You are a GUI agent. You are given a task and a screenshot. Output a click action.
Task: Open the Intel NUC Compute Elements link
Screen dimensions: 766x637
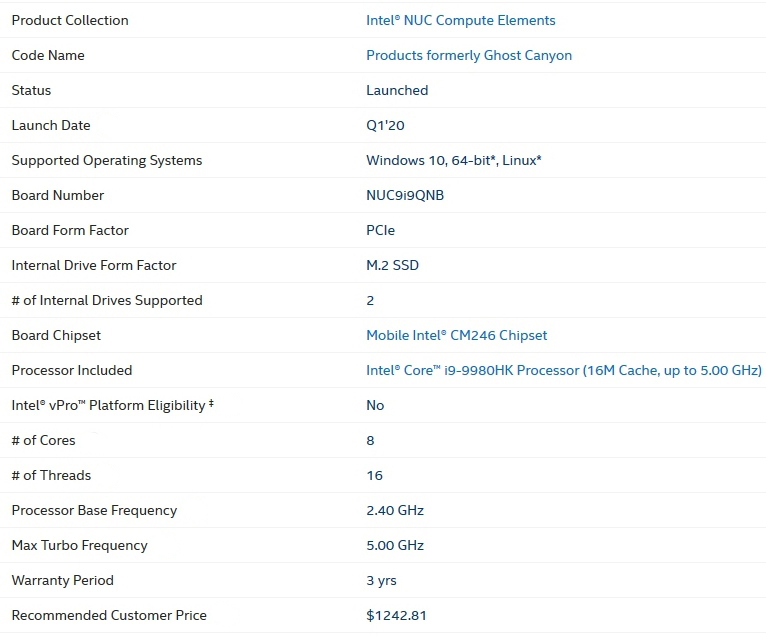461,21
